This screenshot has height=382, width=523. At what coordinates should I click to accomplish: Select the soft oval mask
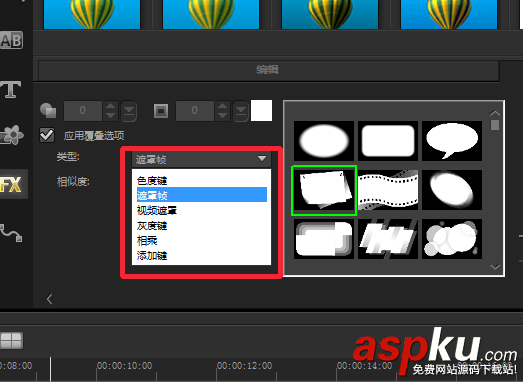click(324, 141)
